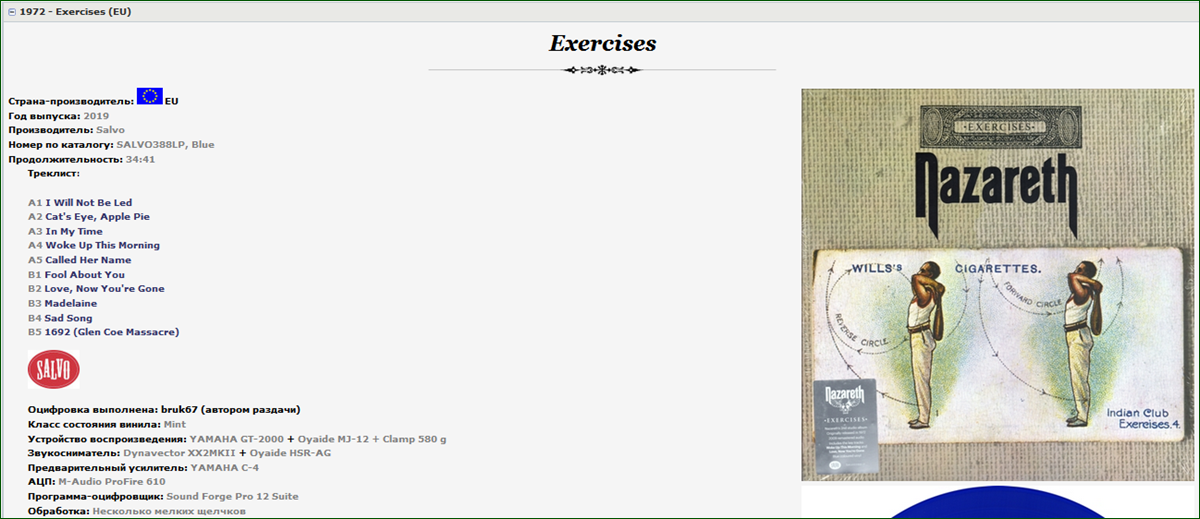The width and height of the screenshot is (1200, 519).
Task: Open the Nazareth Exercises album cover image
Action: (x=997, y=285)
